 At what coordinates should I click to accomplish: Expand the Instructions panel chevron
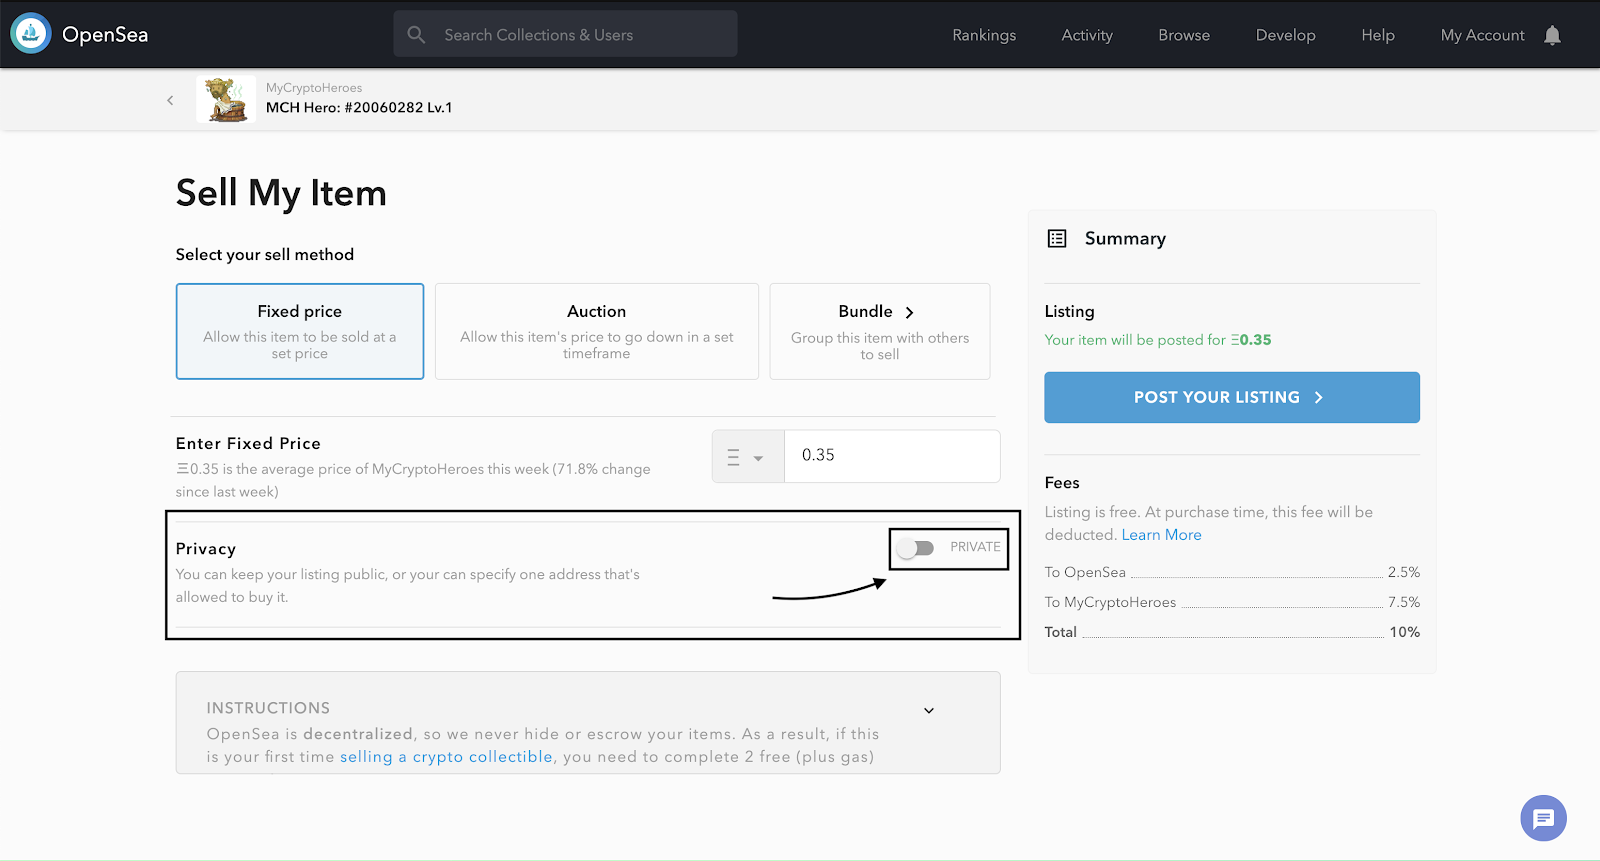(929, 711)
